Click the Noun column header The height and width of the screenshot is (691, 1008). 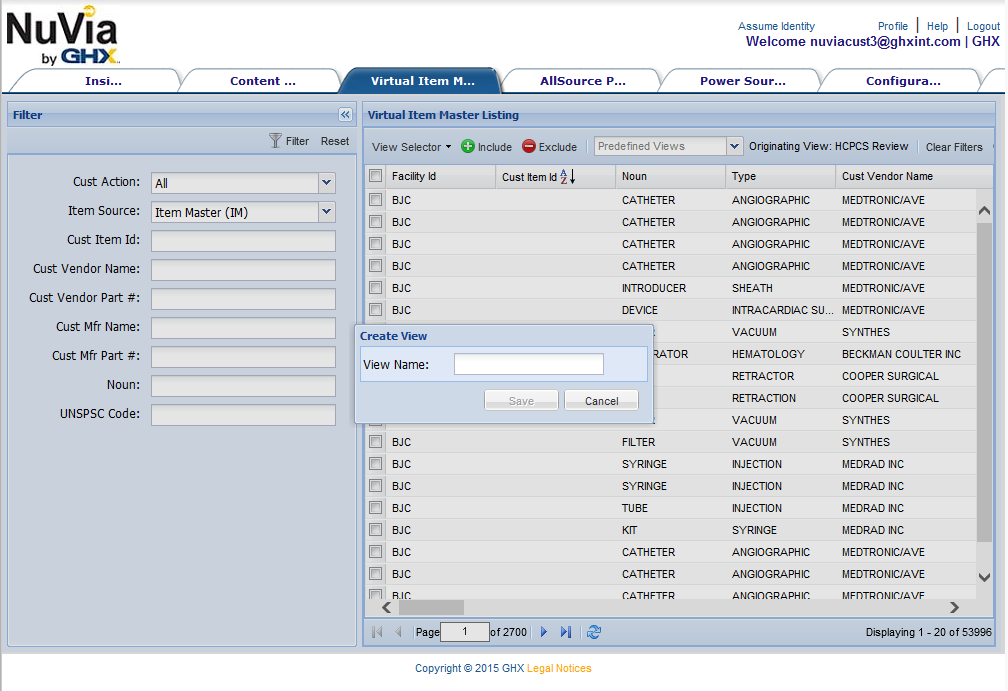[x=670, y=176]
